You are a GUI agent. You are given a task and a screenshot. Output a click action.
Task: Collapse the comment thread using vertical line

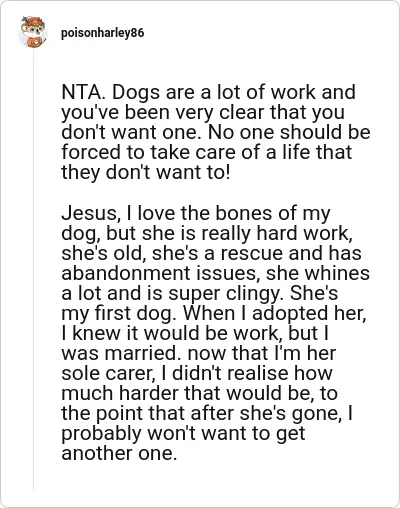(33, 270)
